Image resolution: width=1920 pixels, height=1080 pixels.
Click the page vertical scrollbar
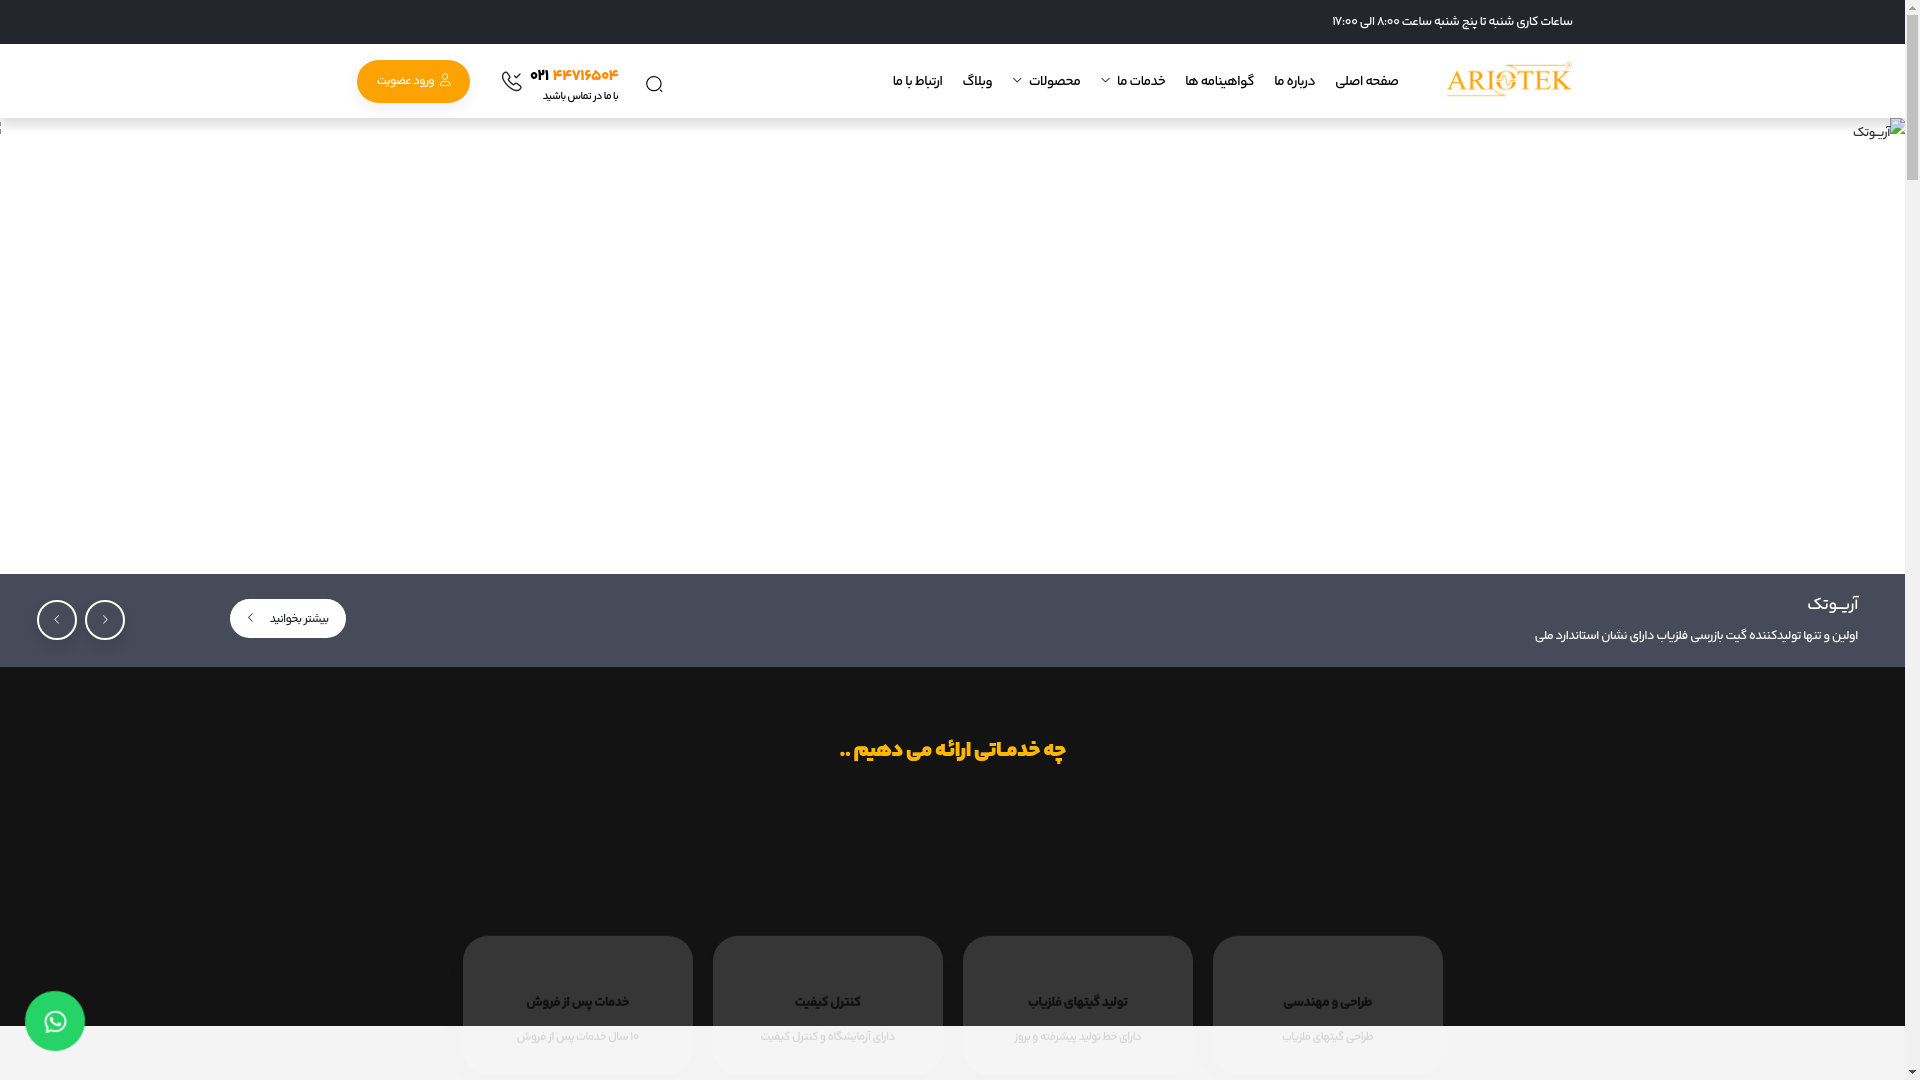click(x=1912, y=540)
